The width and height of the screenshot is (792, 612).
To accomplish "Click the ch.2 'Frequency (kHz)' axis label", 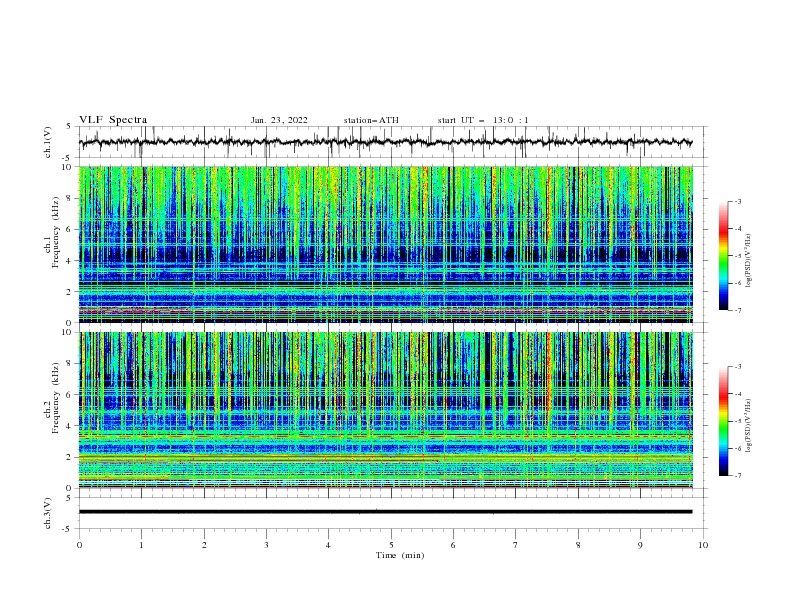I will pos(55,398).
